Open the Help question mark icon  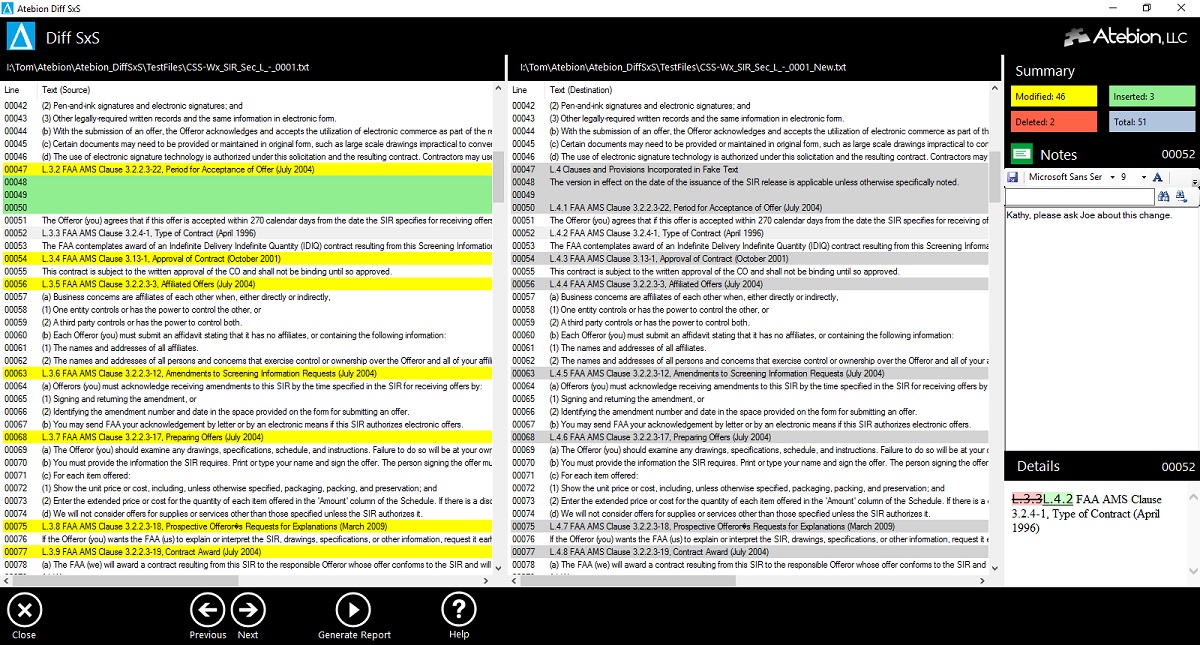(458, 608)
